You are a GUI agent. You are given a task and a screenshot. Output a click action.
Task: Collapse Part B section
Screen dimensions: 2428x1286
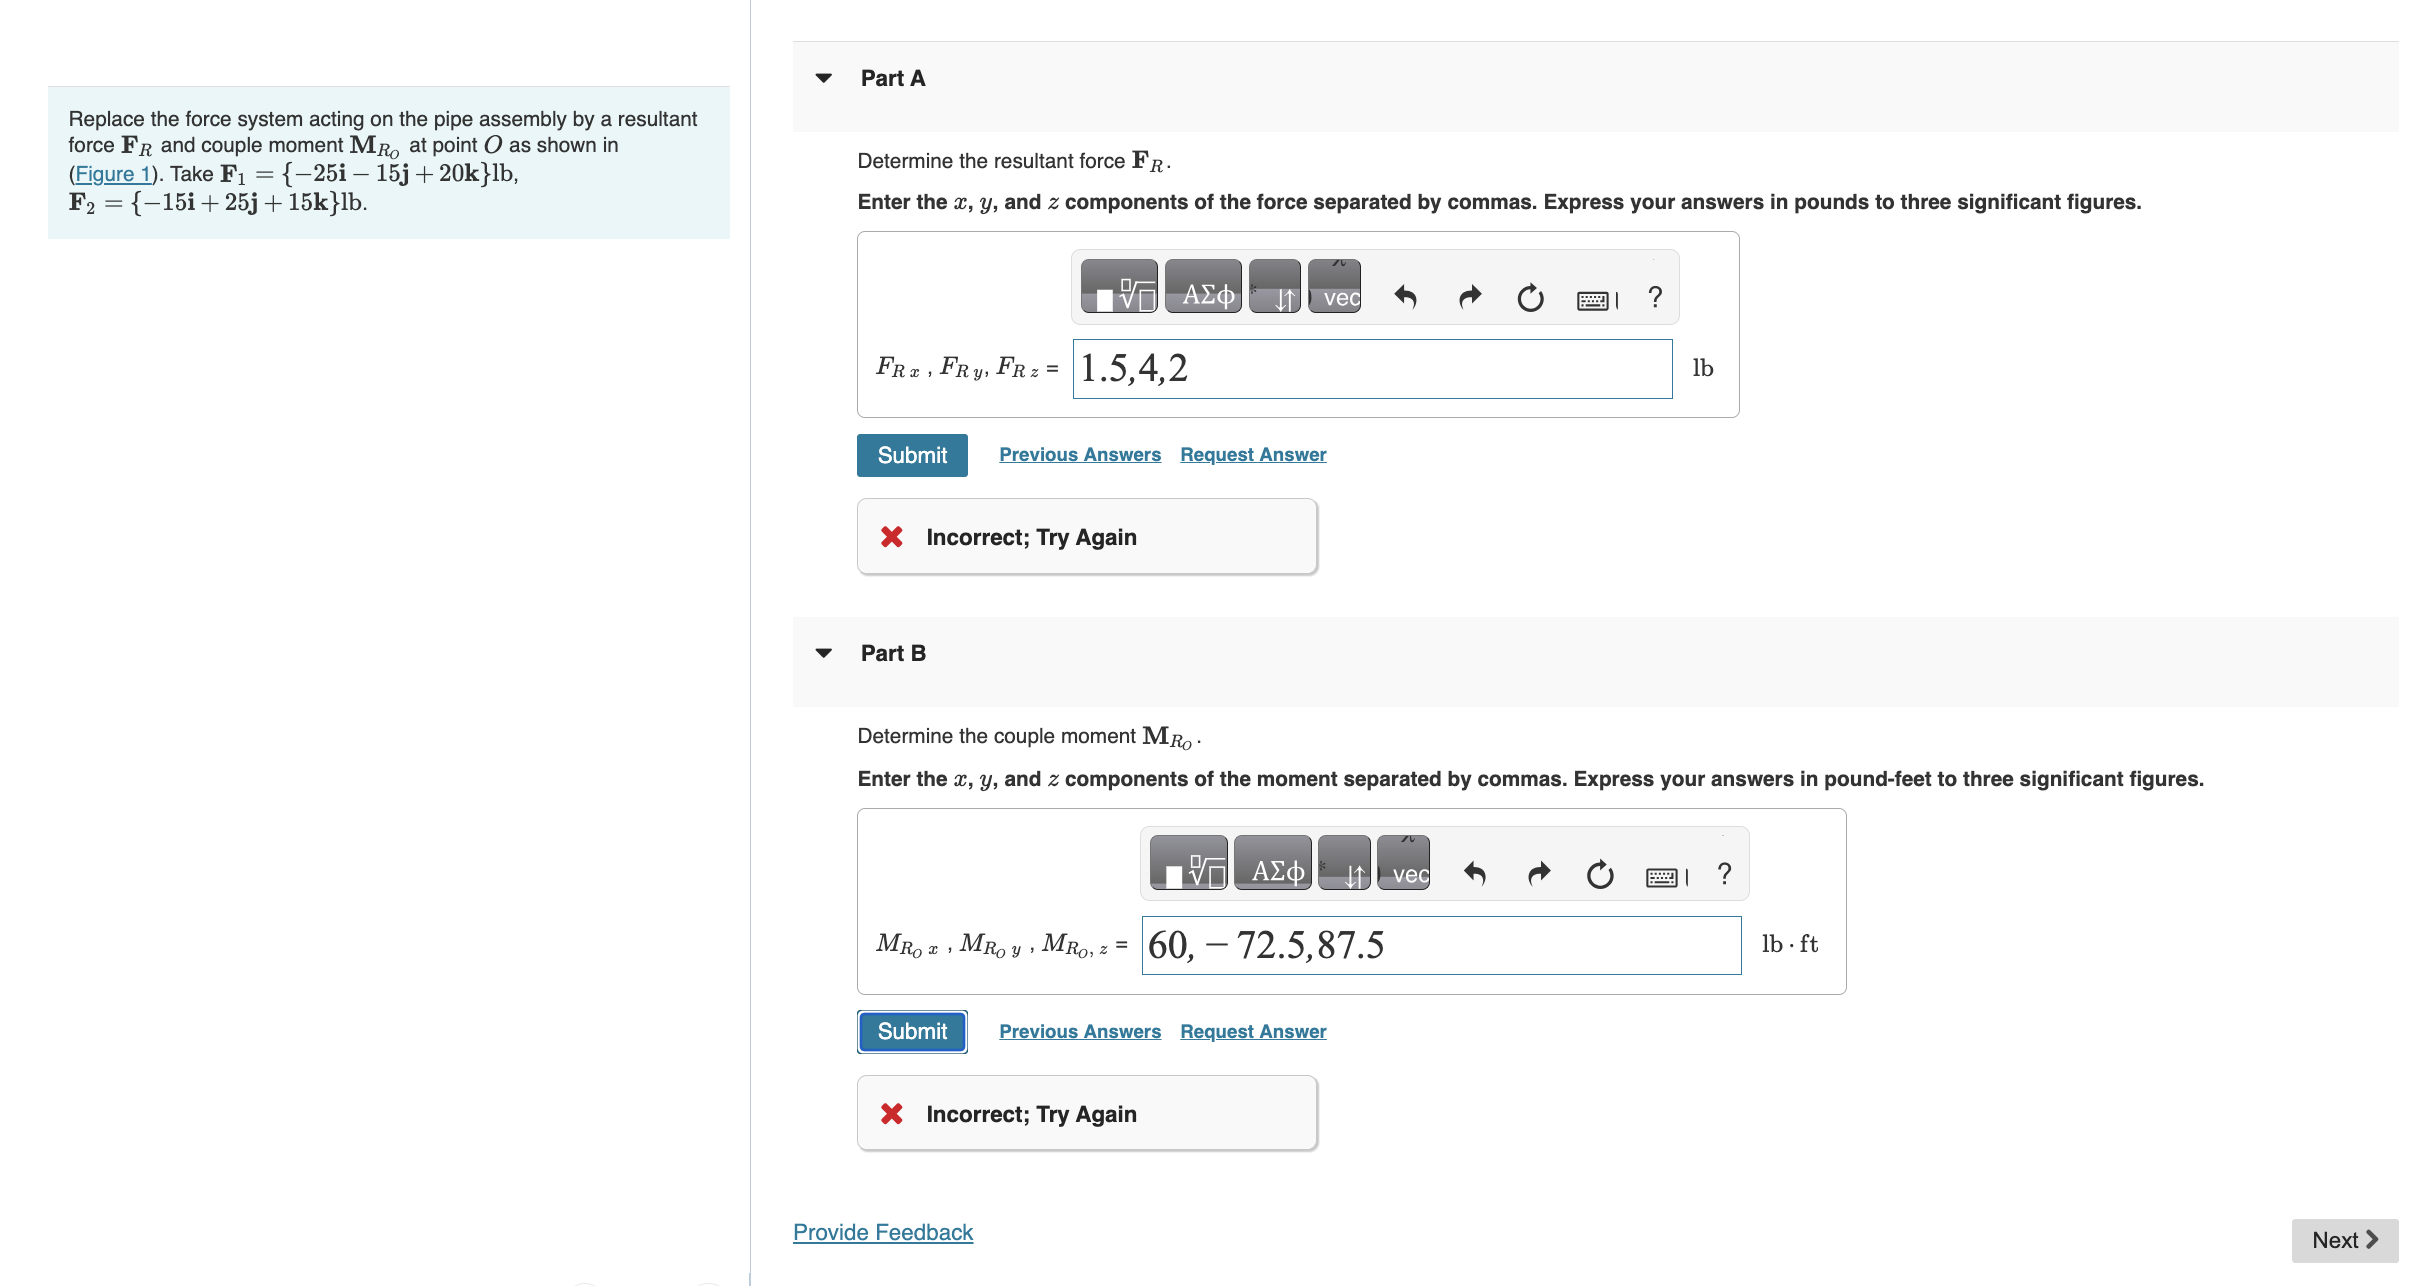[824, 653]
